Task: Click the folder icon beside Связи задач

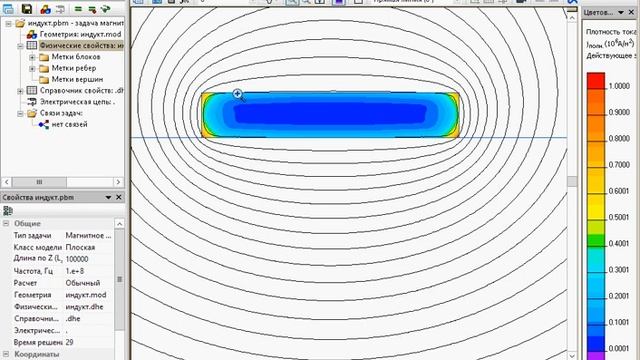Action: [31, 113]
